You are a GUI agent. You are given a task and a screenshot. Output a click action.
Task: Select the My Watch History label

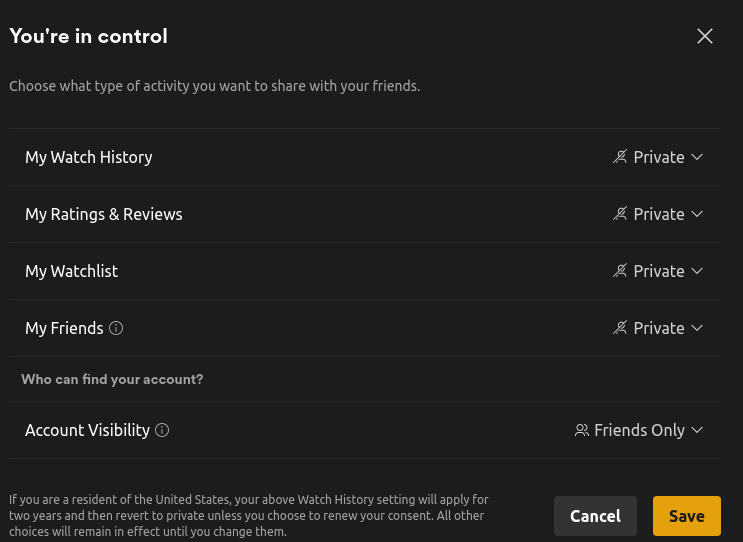(x=89, y=157)
